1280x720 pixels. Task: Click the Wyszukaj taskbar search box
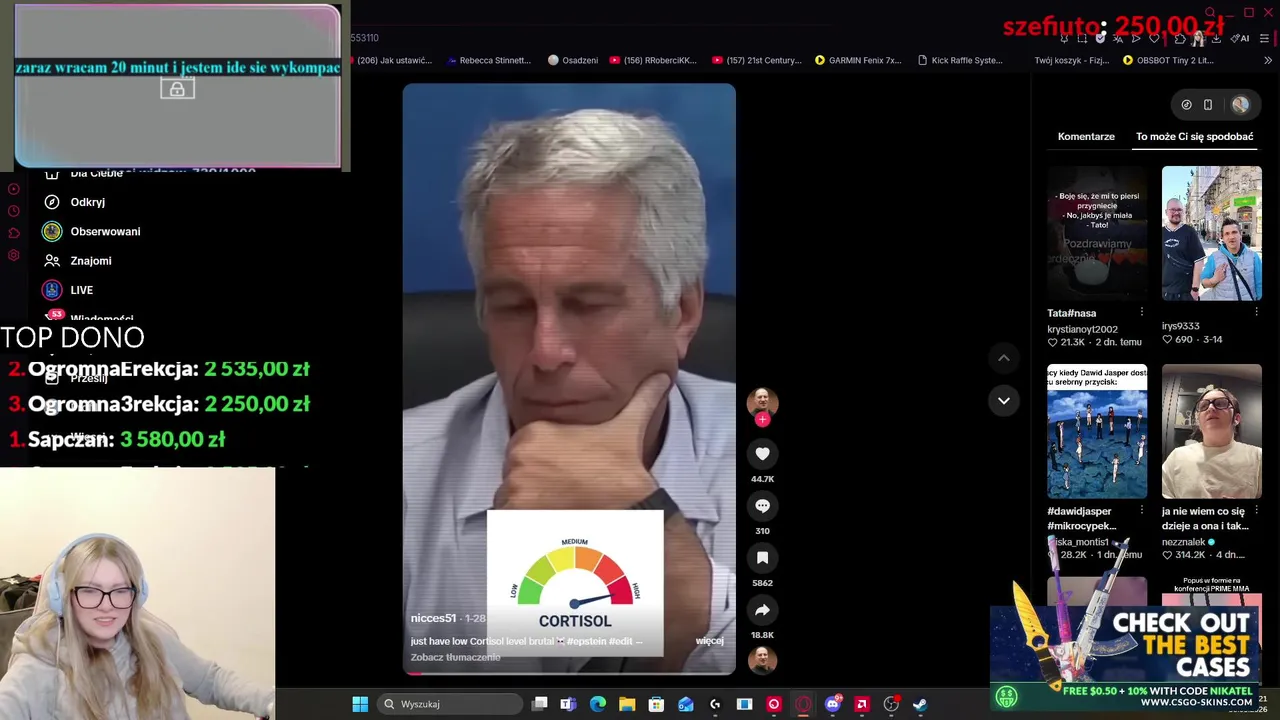(x=449, y=704)
